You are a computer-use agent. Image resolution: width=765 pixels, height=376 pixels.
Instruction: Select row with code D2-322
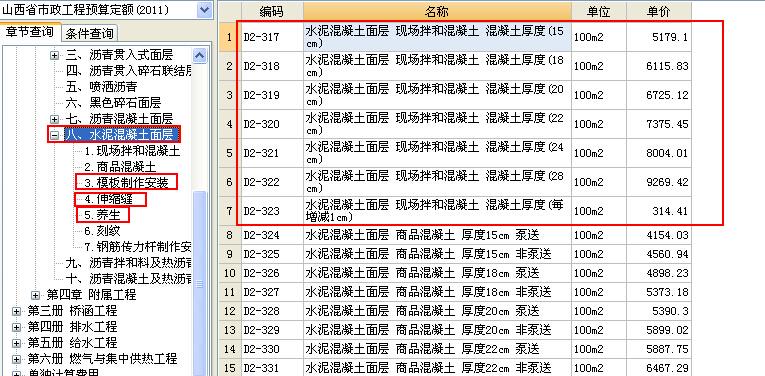455,182
